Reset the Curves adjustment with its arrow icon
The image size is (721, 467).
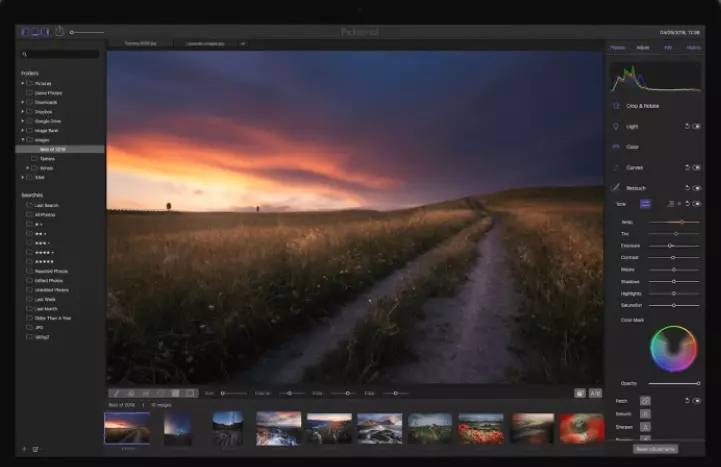pyautogui.click(x=687, y=168)
